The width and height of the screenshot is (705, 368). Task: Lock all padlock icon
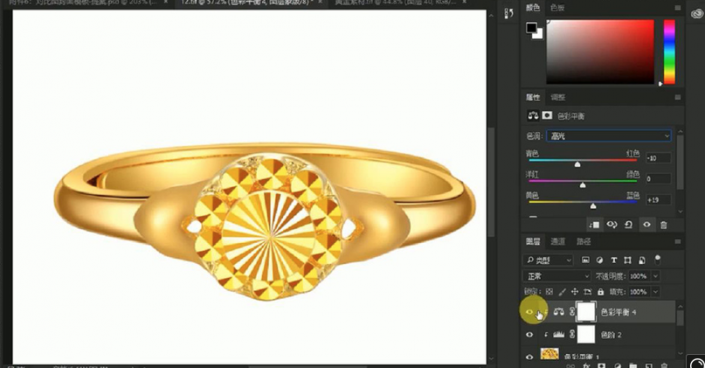click(601, 292)
